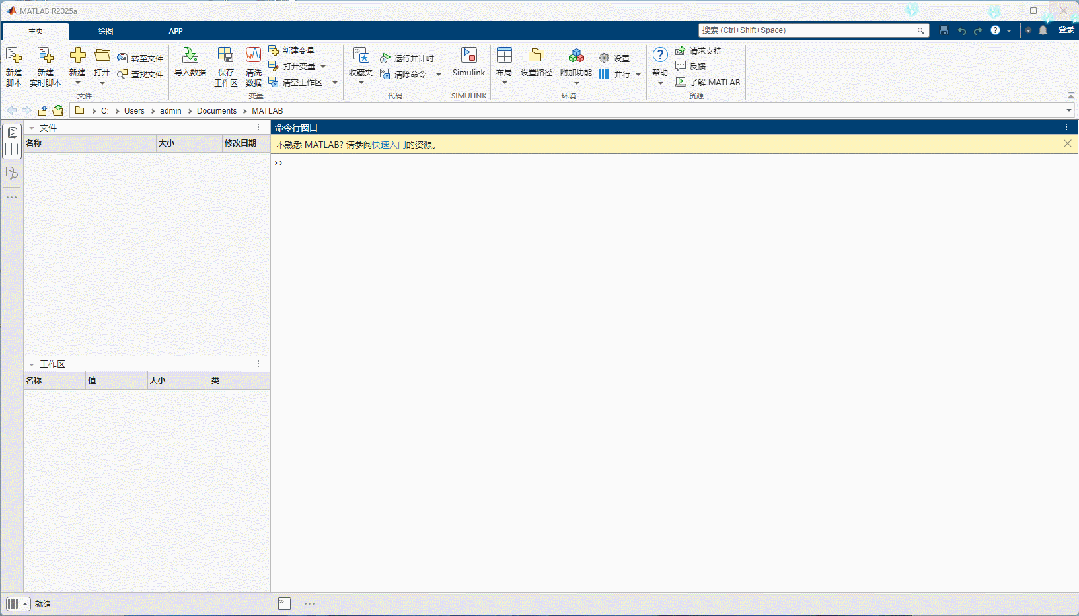
Task: Click Run and Time (运行并计时)
Action: pos(407,58)
